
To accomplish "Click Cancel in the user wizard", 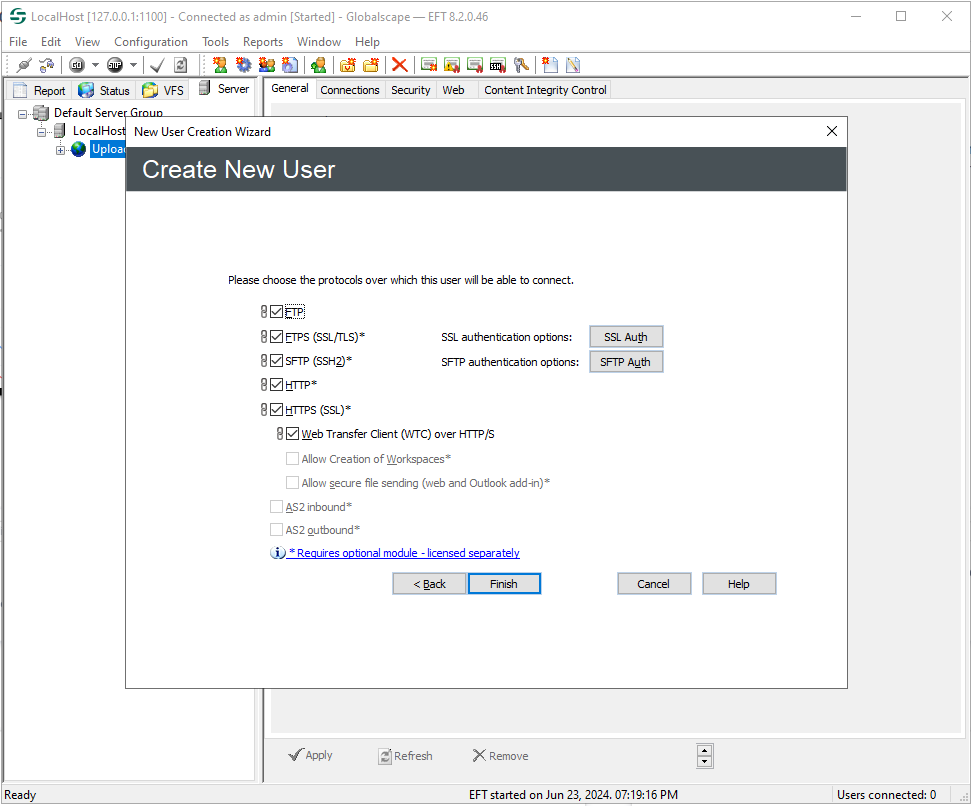I will tap(654, 584).
